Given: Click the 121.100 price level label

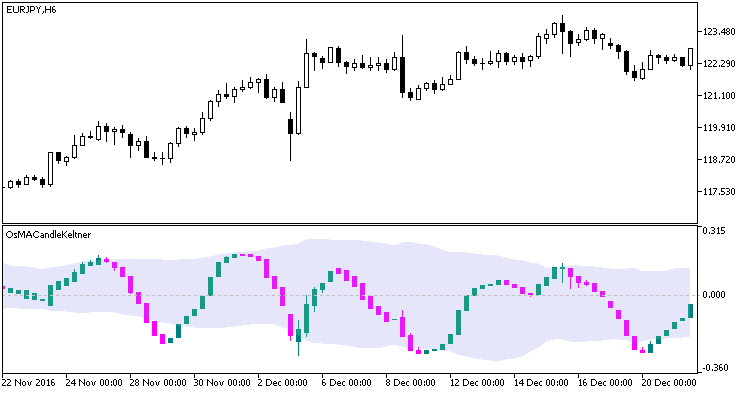Looking at the screenshot, I should pyautogui.click(x=719, y=96).
